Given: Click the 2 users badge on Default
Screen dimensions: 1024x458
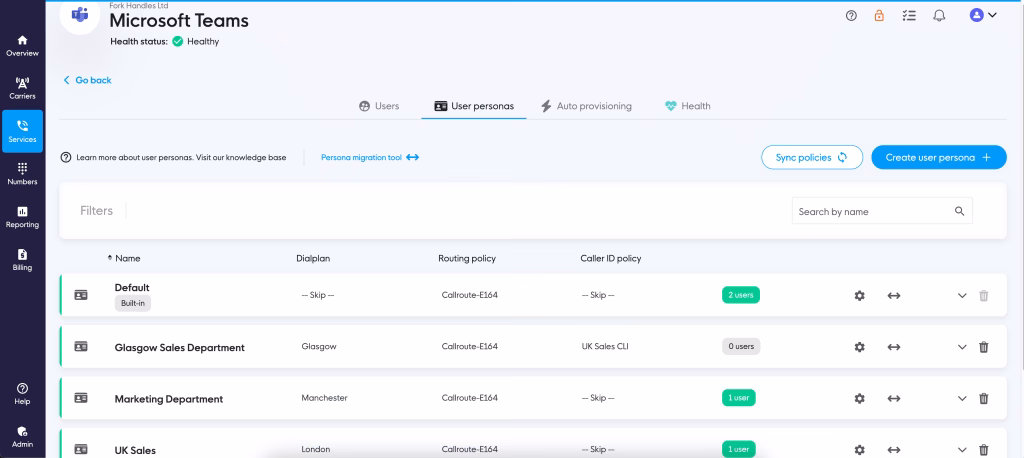Looking at the screenshot, I should coord(741,295).
